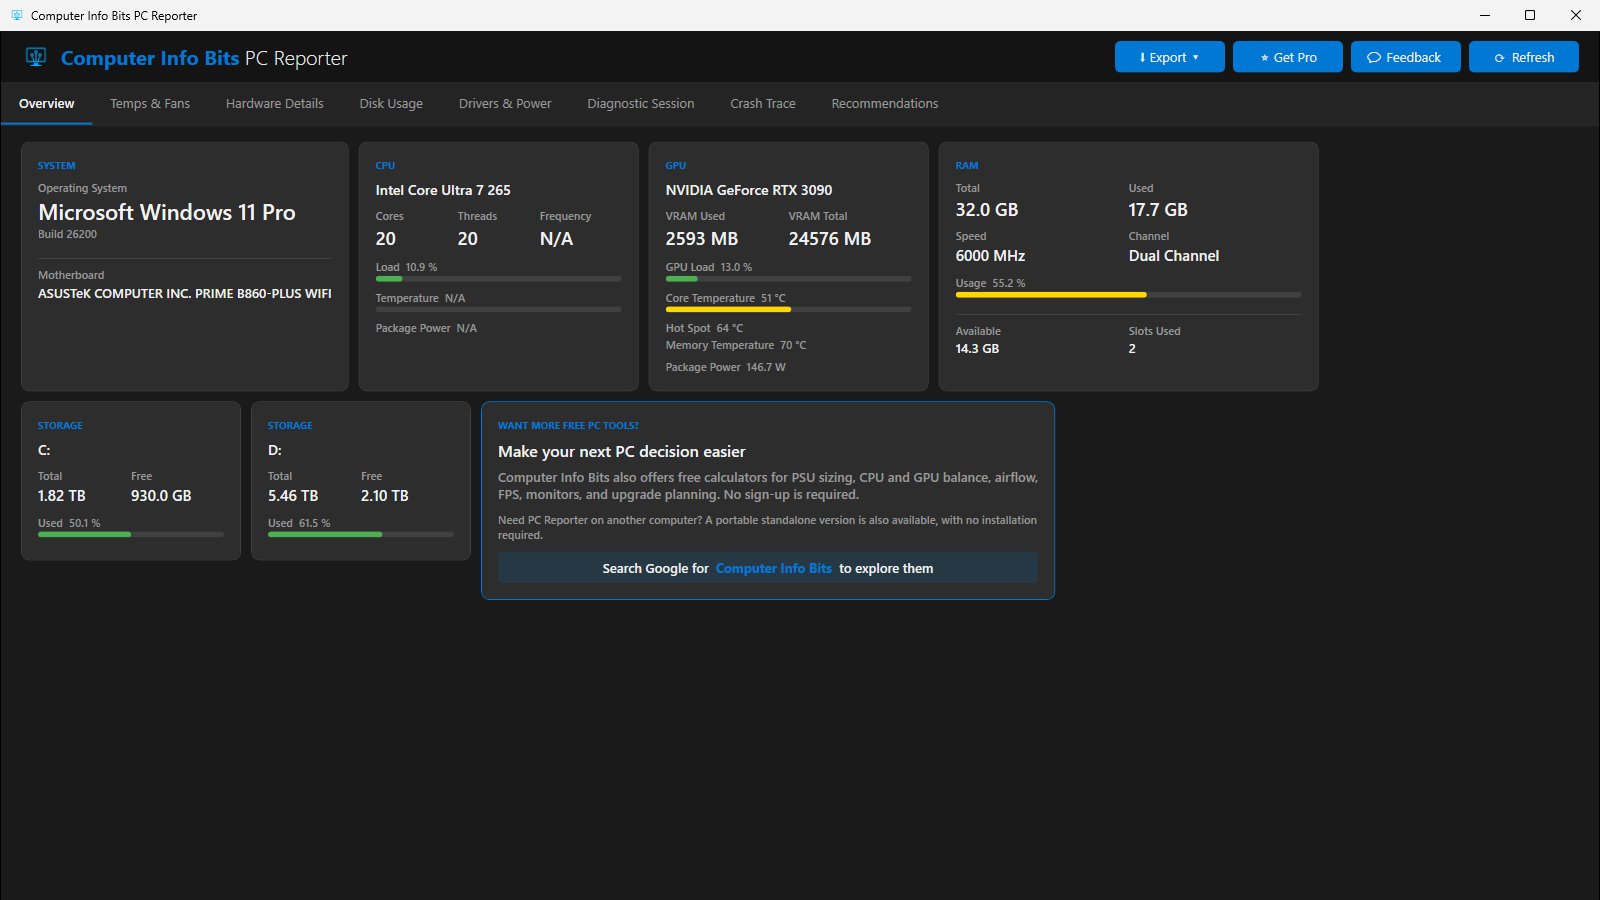Click the C: drive free 930.0 GB value

[x=161, y=496]
